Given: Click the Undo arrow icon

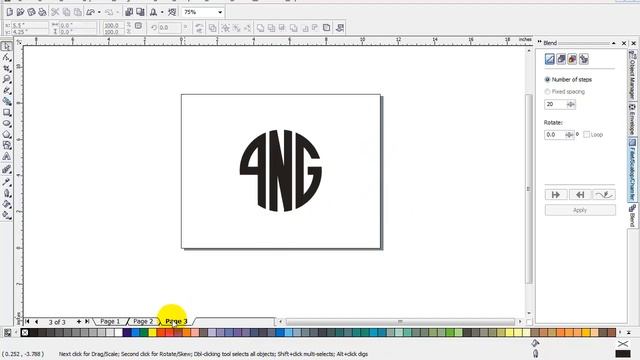Looking at the screenshot, I should (91, 12).
